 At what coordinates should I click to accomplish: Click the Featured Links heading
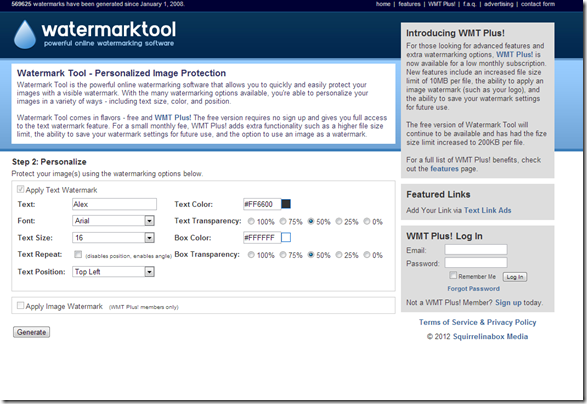point(438,194)
